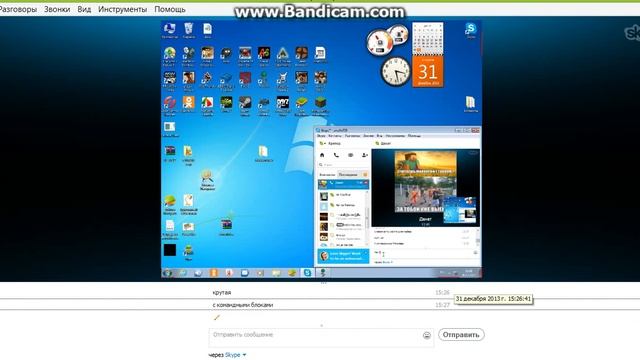
Task: Select the message с командными блоками
Action: (x=242, y=305)
